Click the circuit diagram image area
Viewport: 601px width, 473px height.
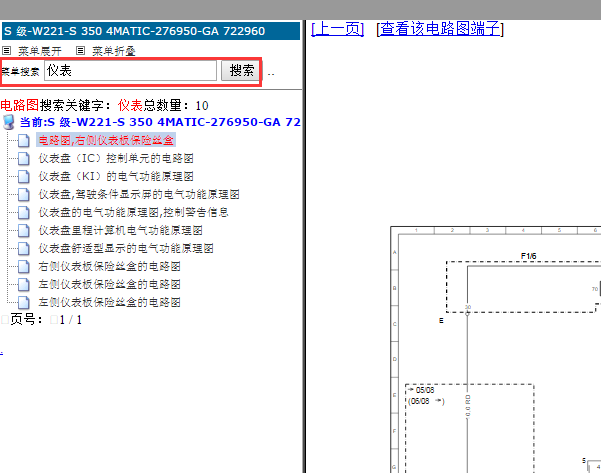[496, 349]
